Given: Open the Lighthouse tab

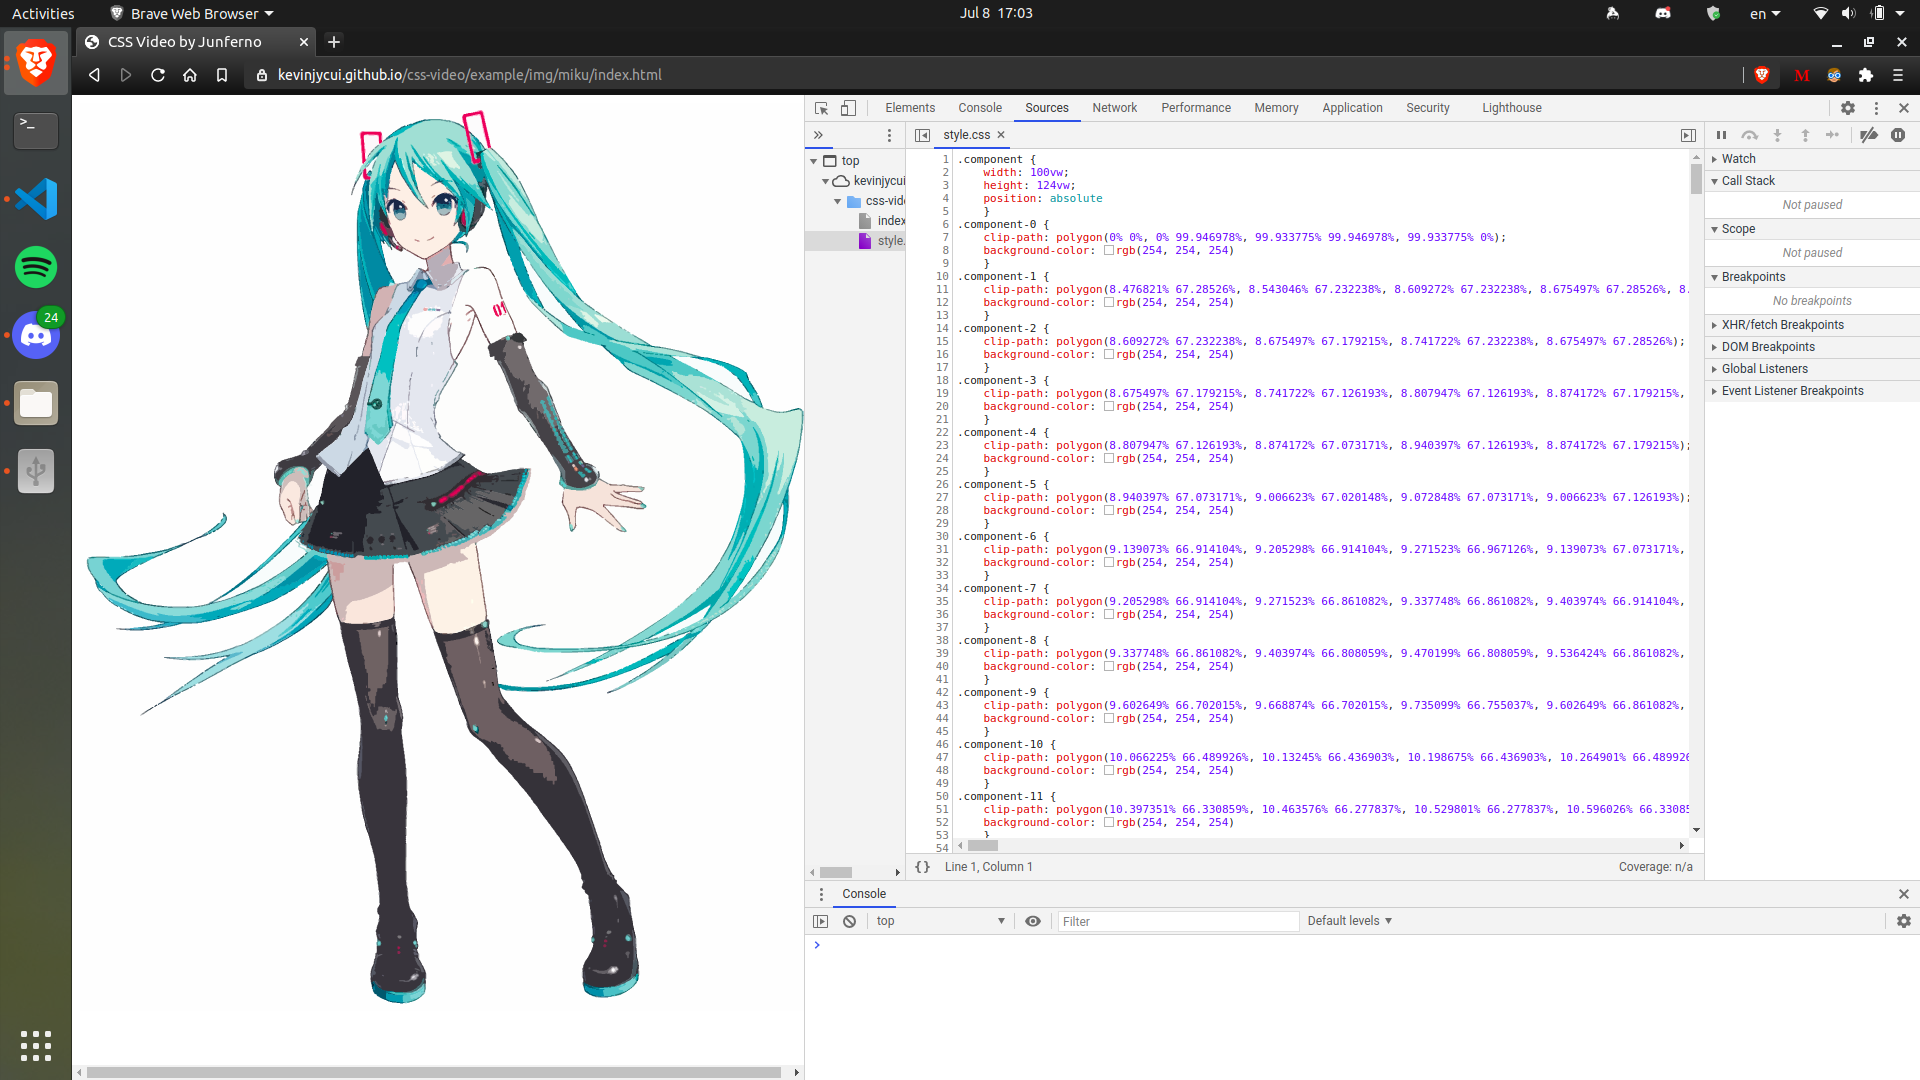Looking at the screenshot, I should [x=1511, y=108].
